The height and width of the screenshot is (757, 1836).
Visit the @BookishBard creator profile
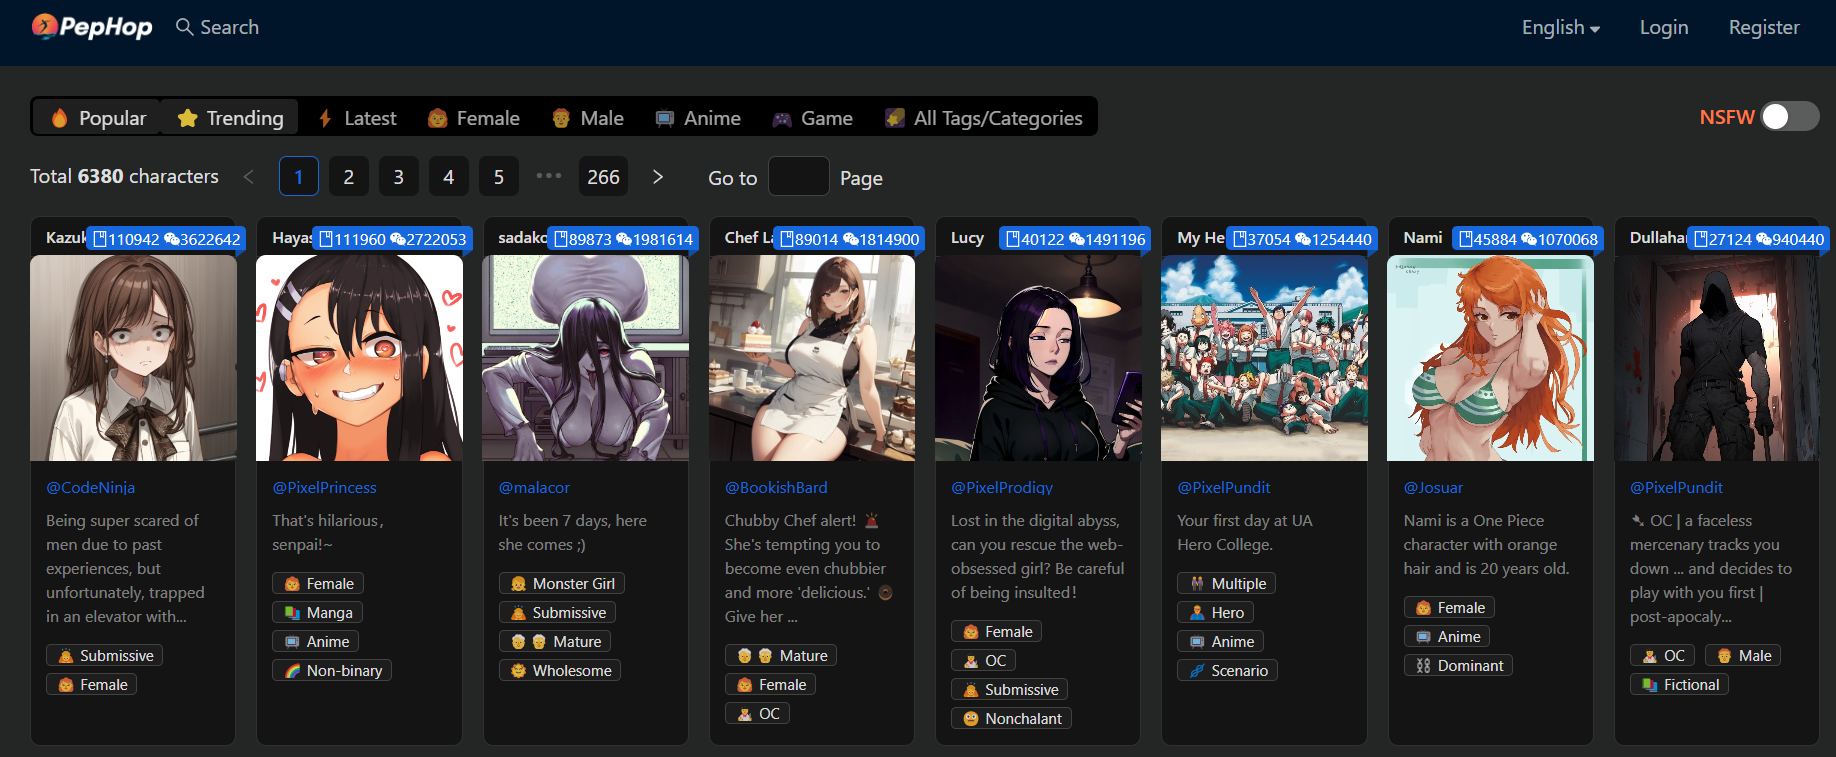(x=776, y=488)
